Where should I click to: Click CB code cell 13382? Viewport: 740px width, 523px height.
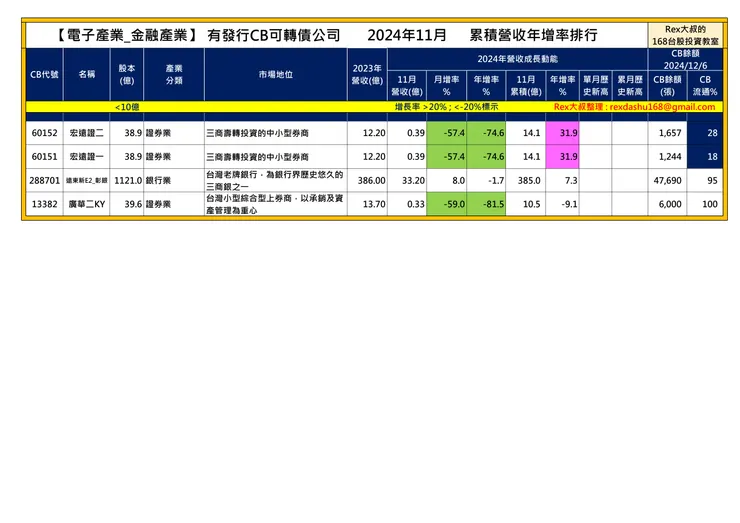click(44, 204)
